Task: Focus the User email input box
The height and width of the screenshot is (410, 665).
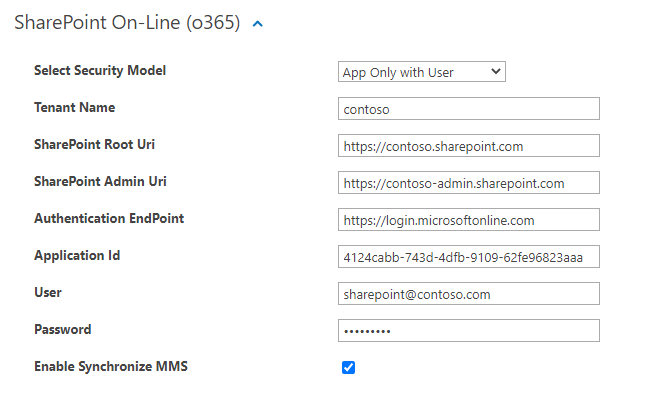Action: click(468, 294)
